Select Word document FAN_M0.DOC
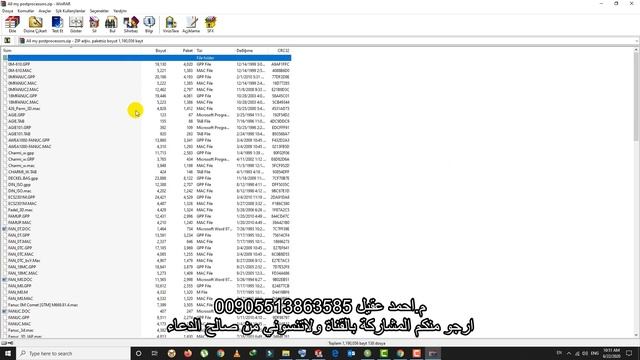 (x=20, y=280)
